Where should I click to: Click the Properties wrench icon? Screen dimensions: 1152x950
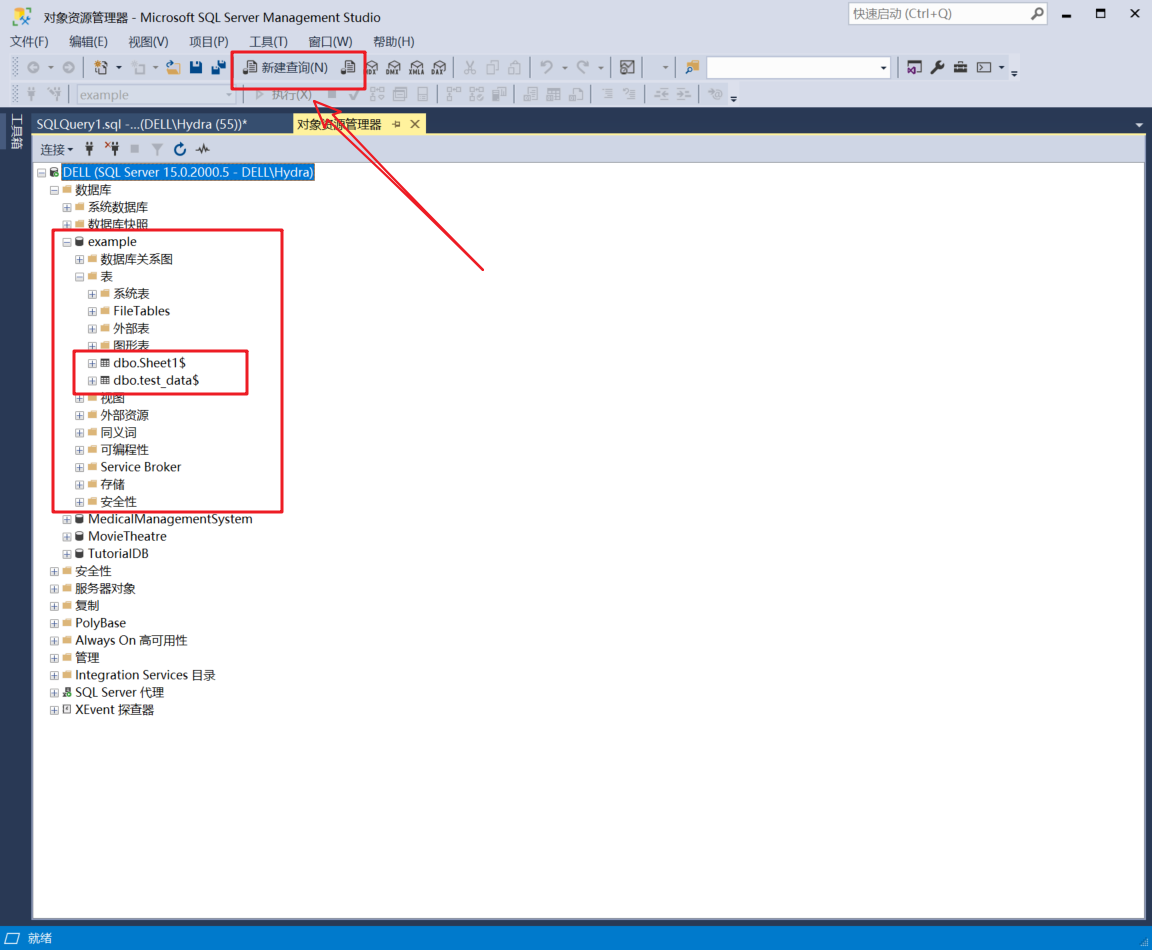(937, 68)
